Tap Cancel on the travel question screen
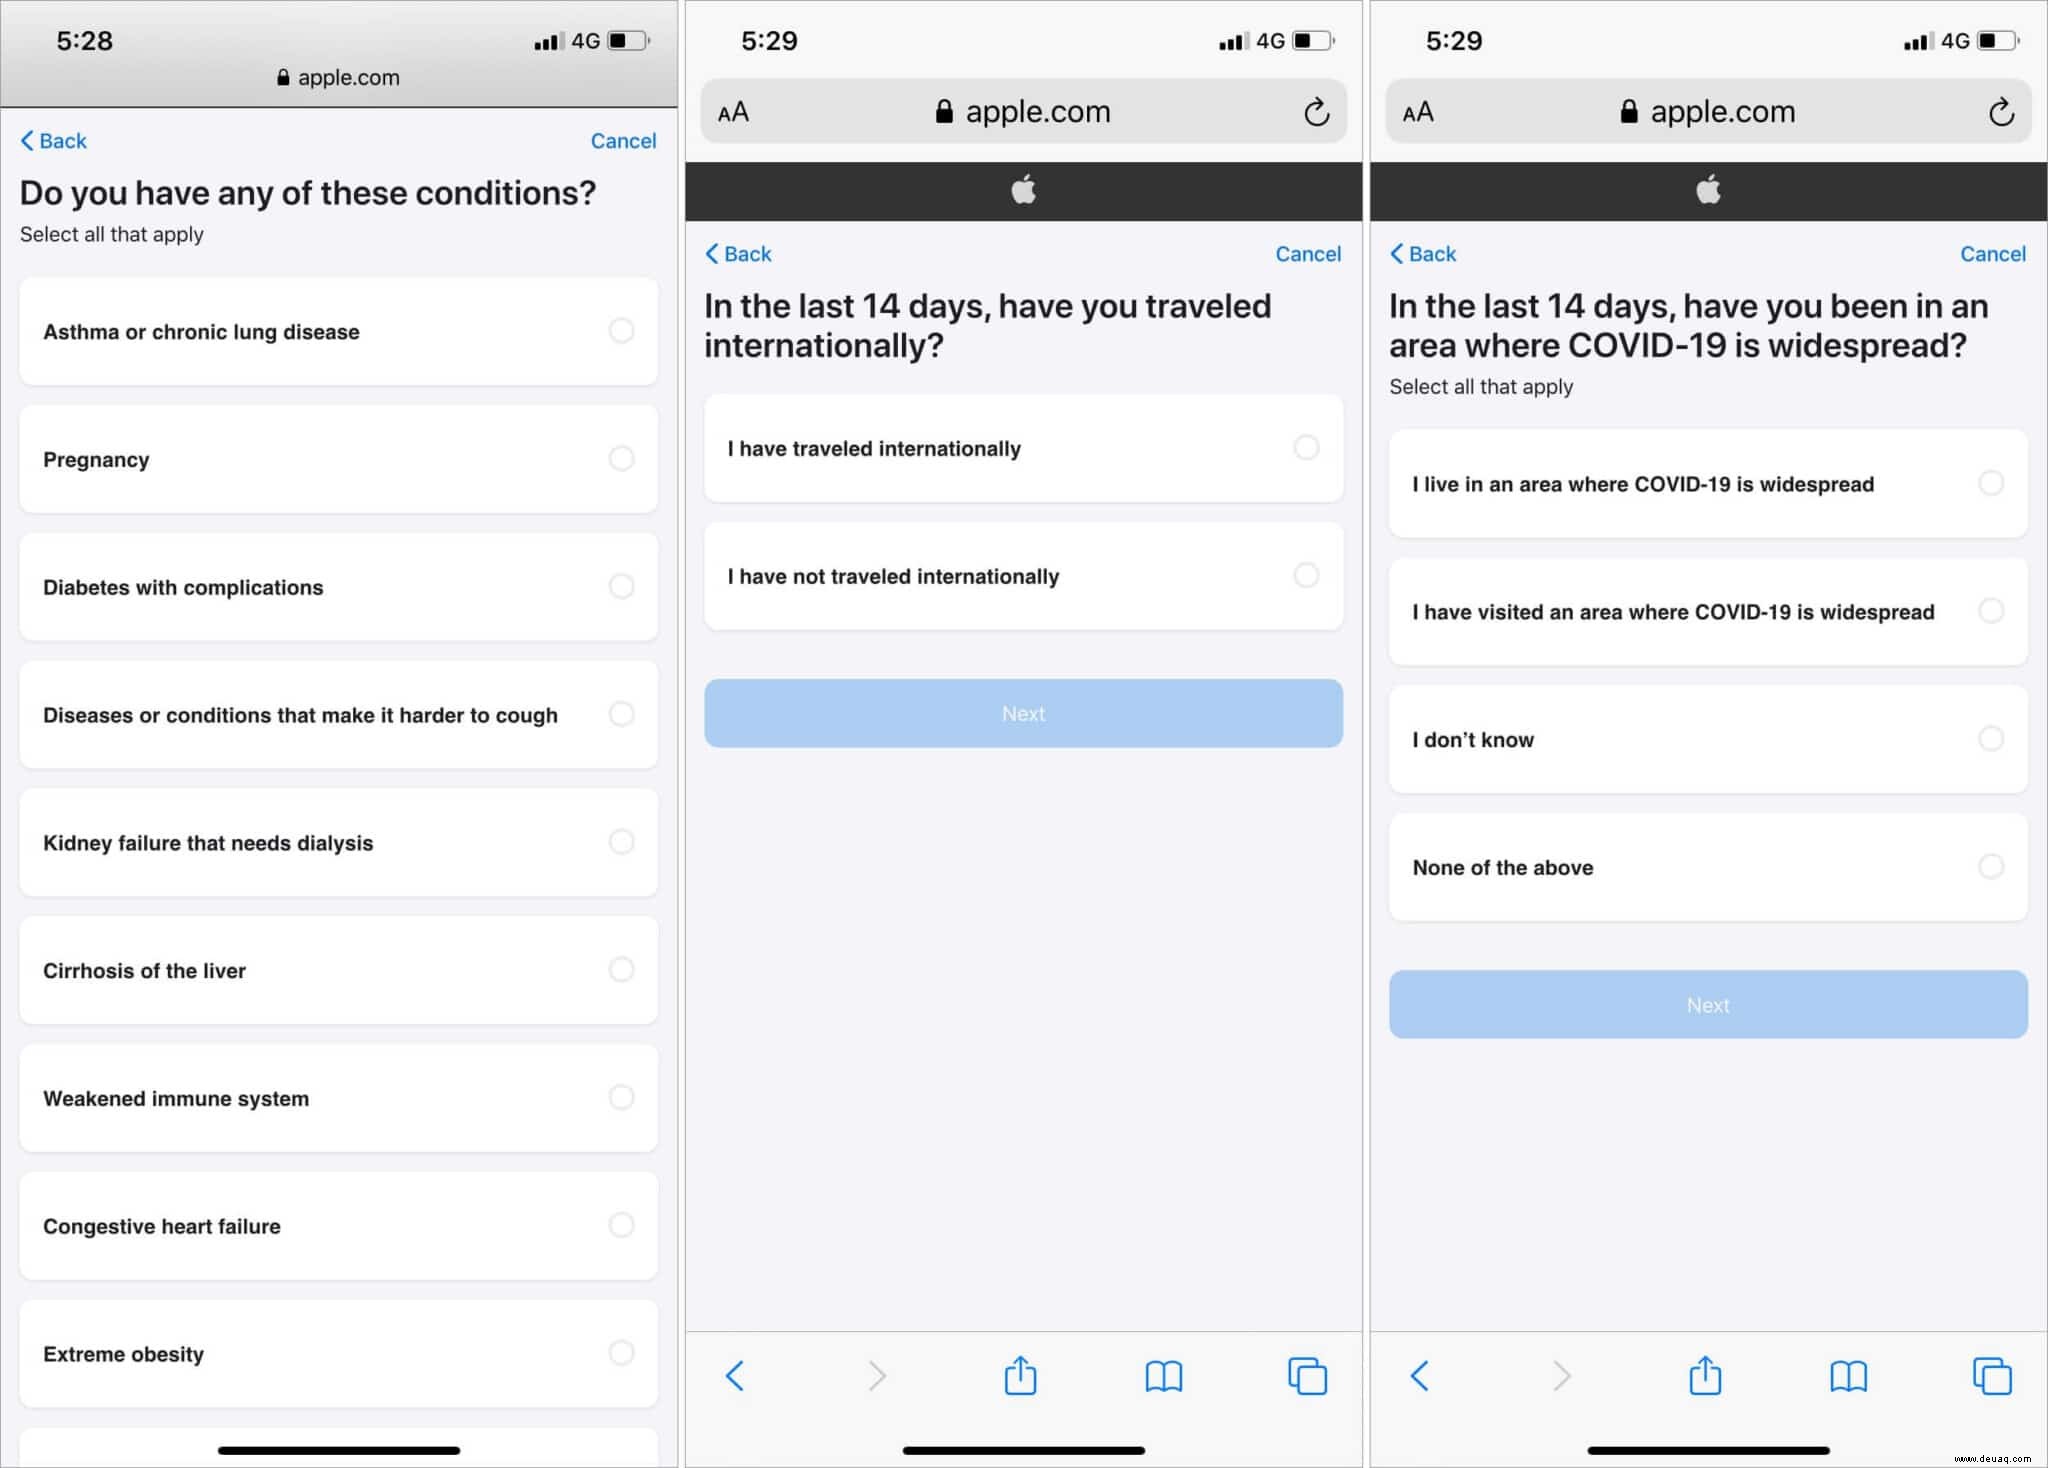Viewport: 2048px width, 1468px height. [1309, 253]
